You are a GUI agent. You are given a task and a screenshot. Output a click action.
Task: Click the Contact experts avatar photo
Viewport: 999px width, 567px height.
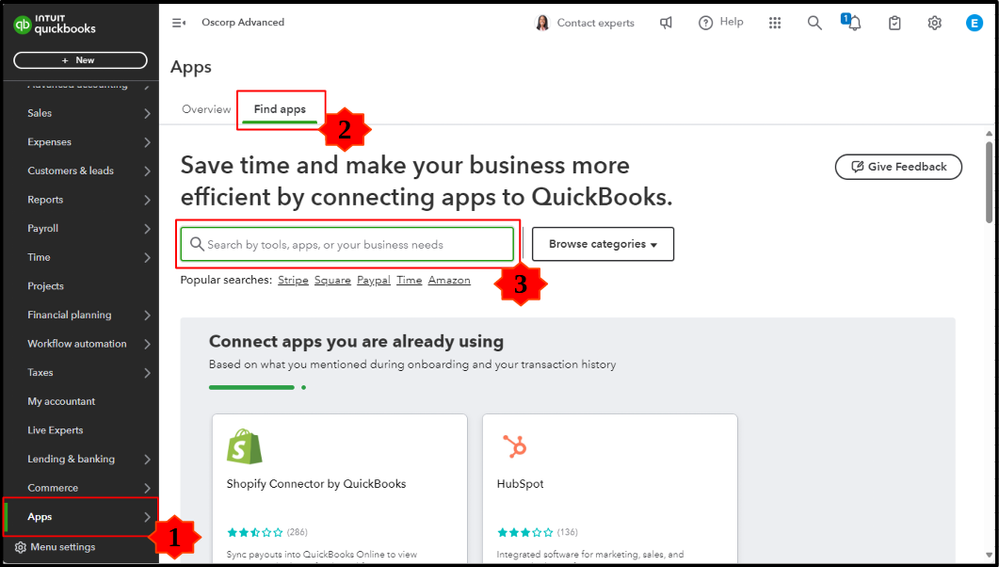coord(542,23)
